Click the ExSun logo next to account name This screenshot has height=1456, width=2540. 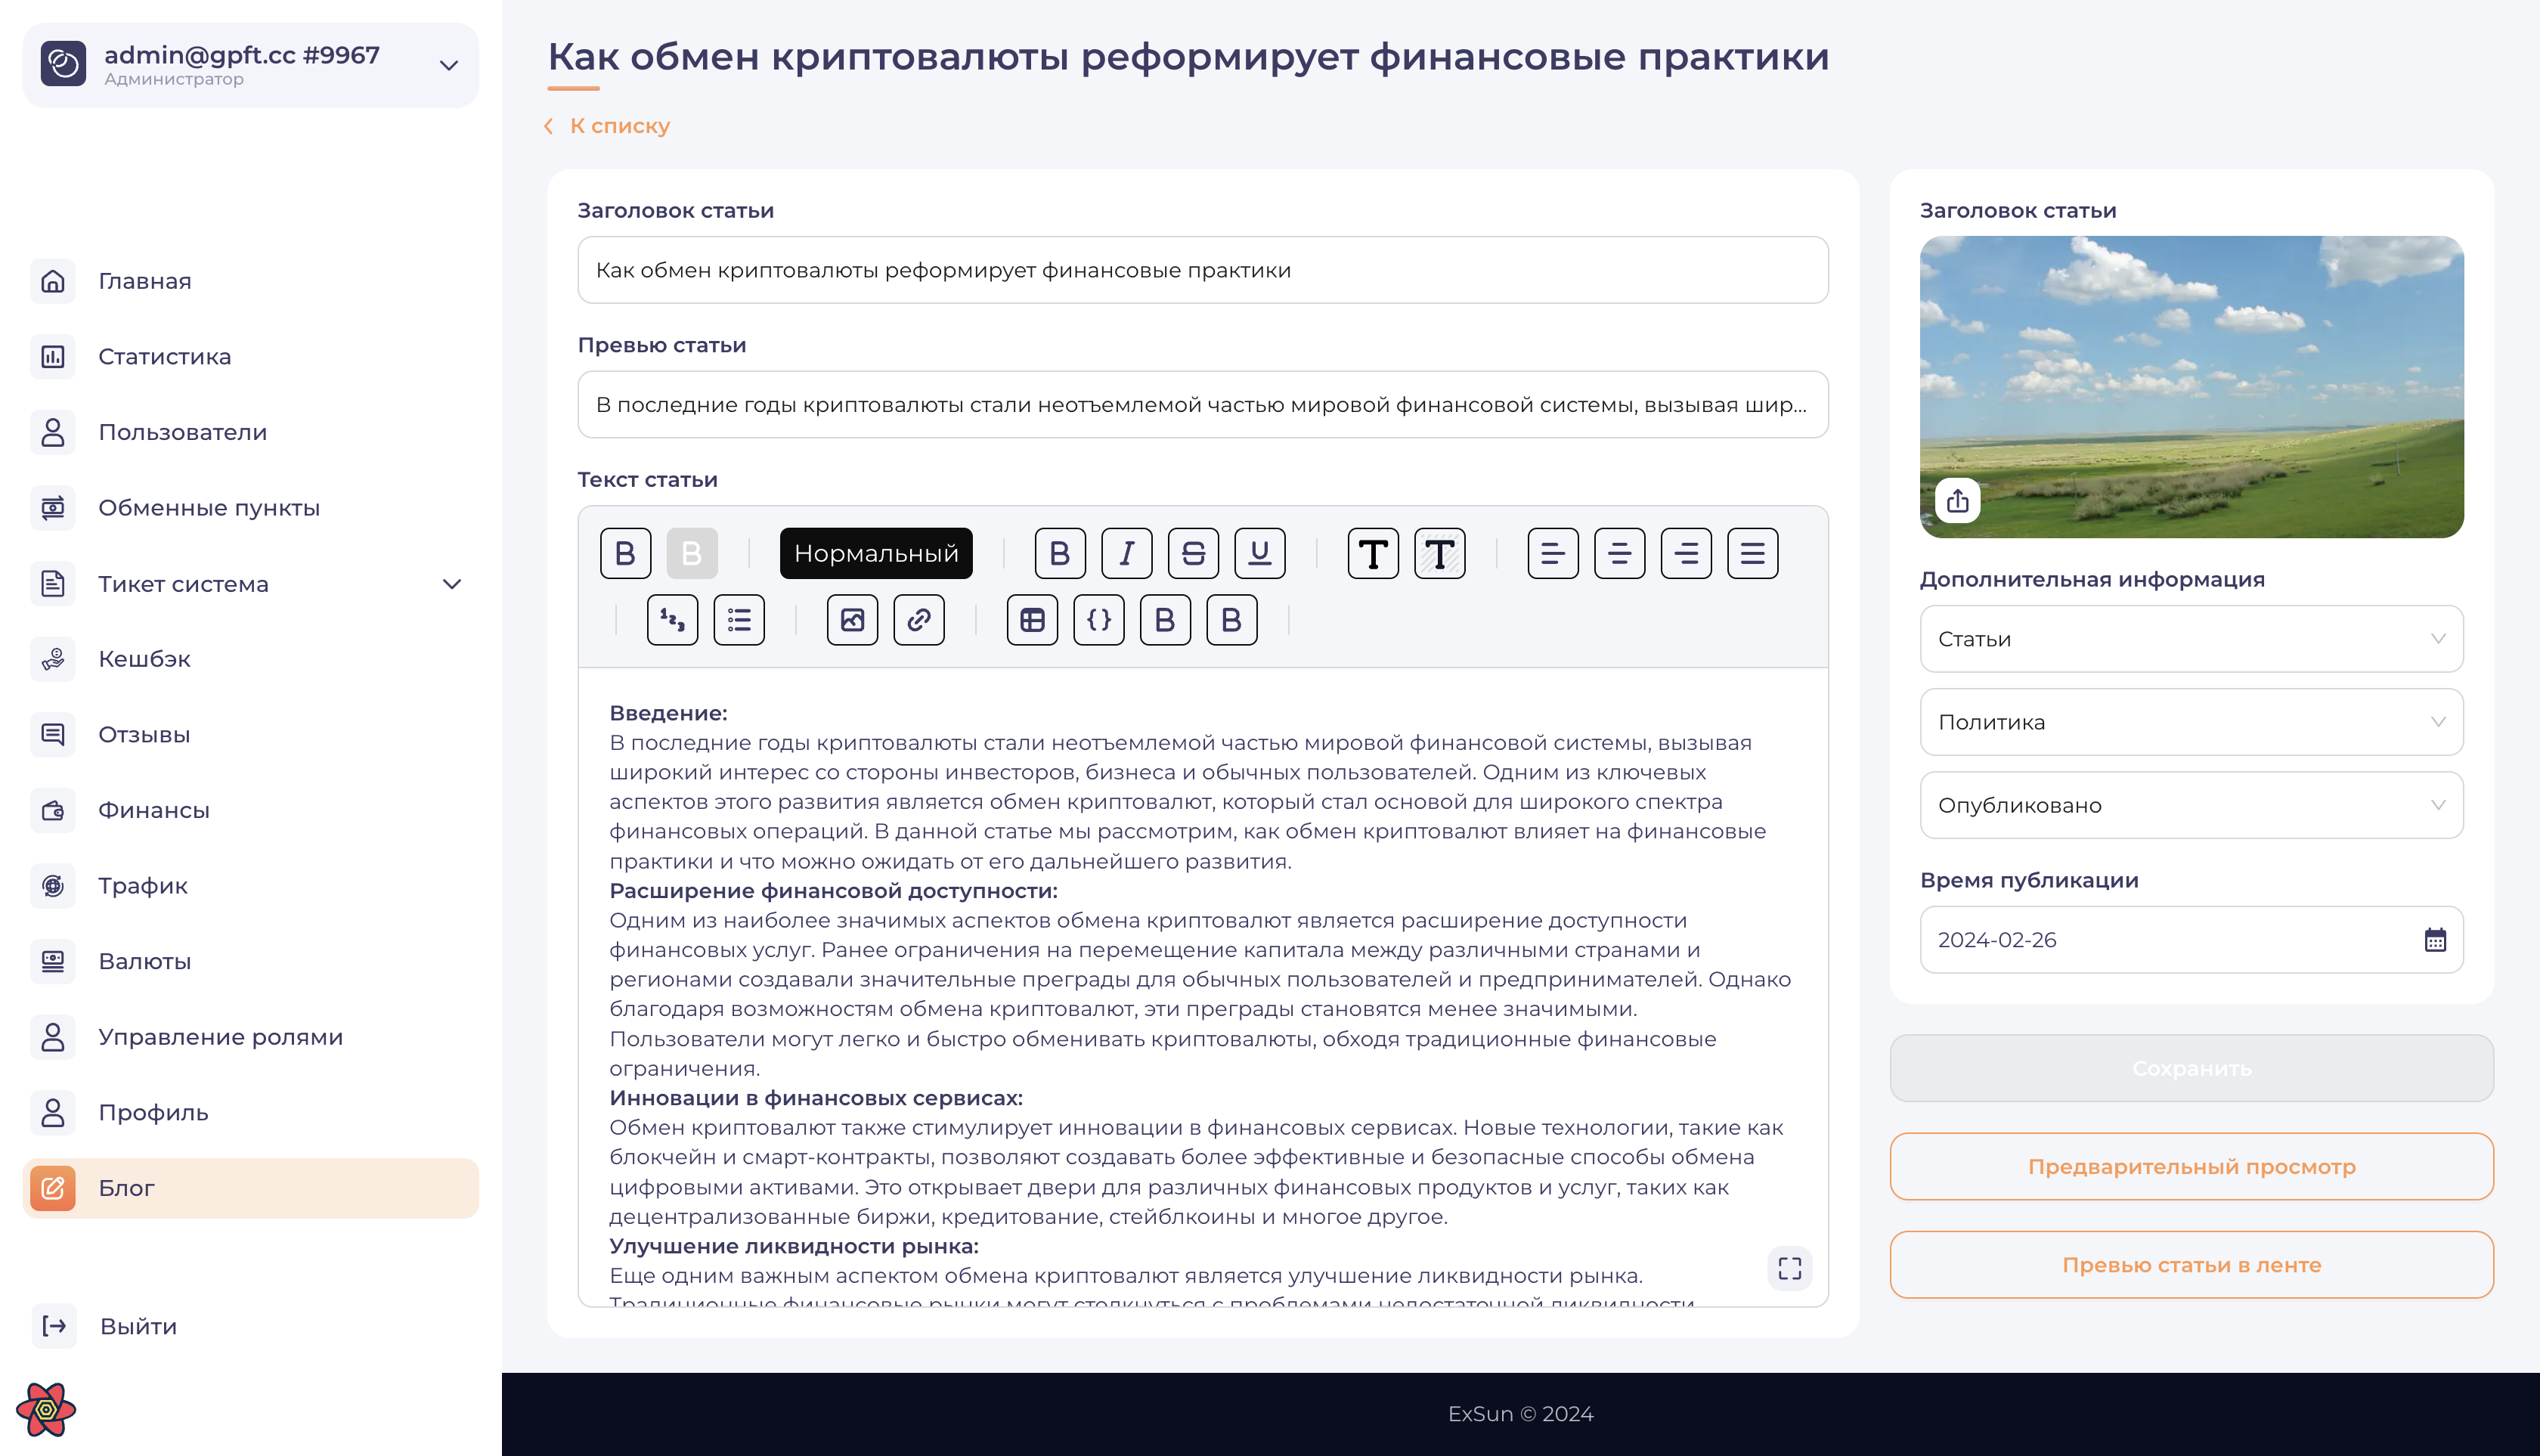(x=63, y=64)
